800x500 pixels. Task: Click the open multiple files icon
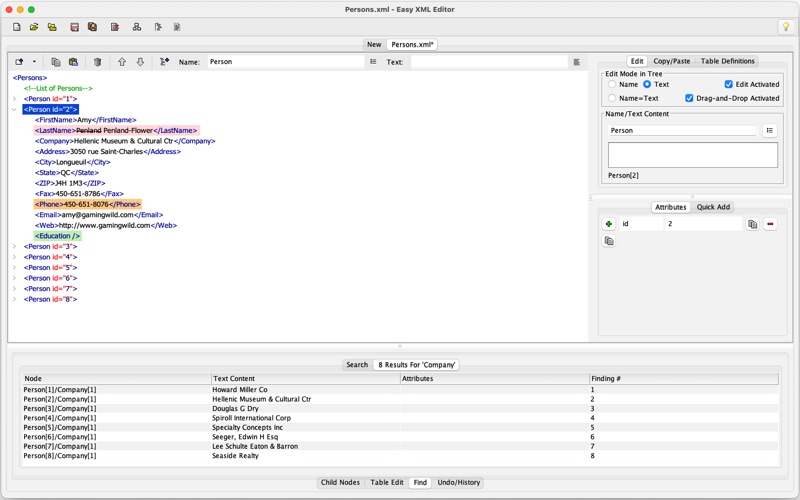[52, 27]
